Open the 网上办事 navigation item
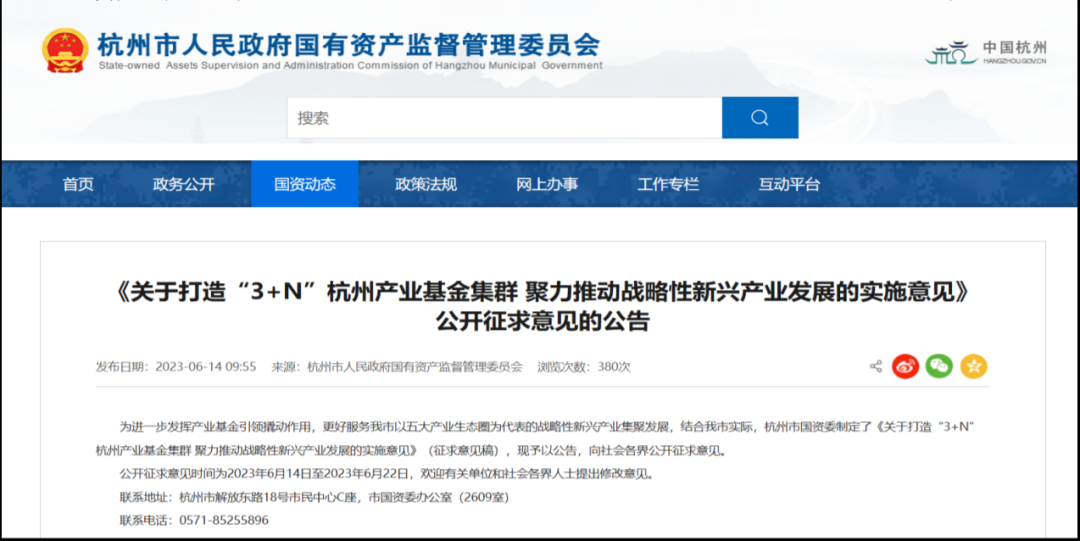 coord(547,184)
